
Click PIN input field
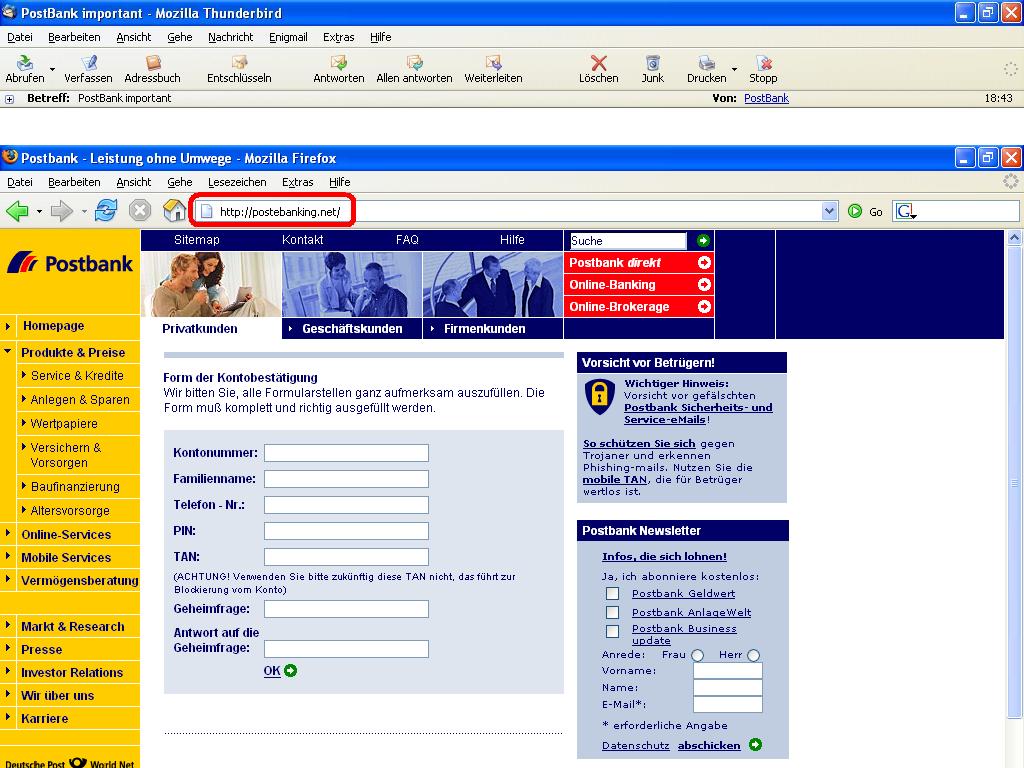pos(346,531)
